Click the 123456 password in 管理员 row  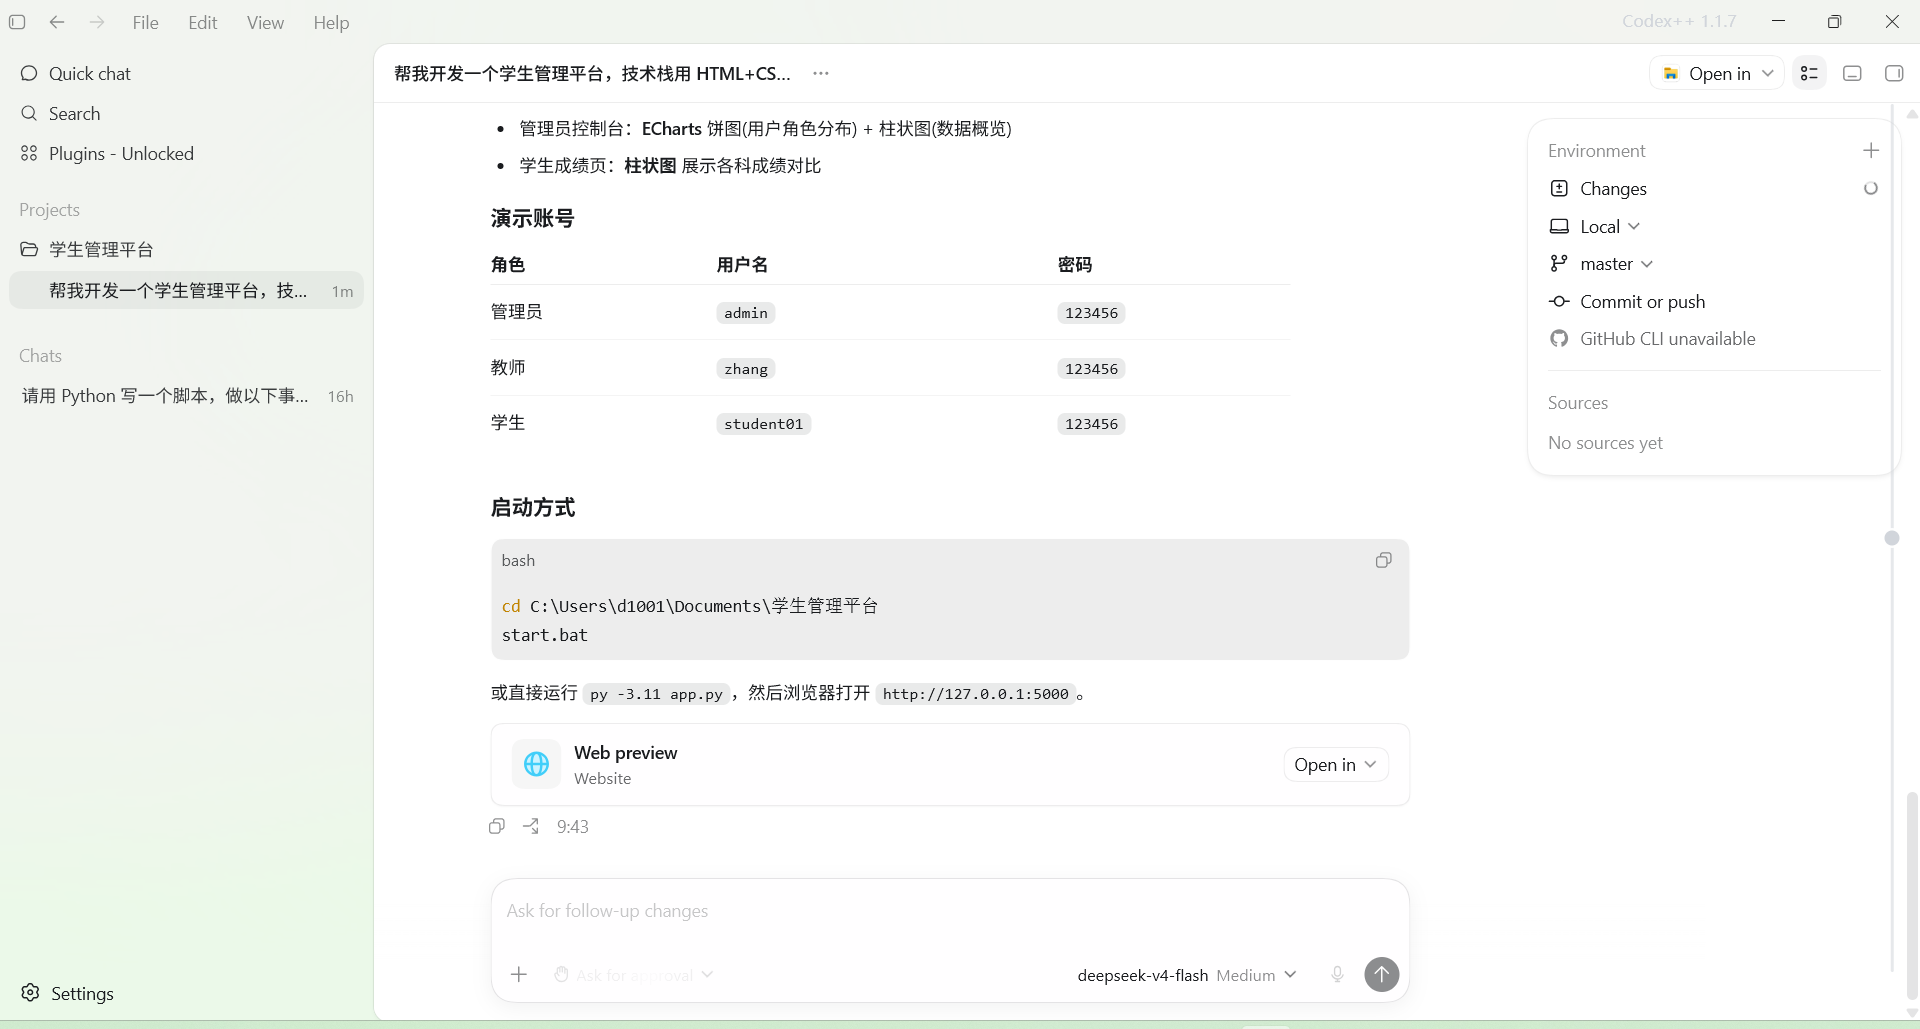click(x=1091, y=313)
